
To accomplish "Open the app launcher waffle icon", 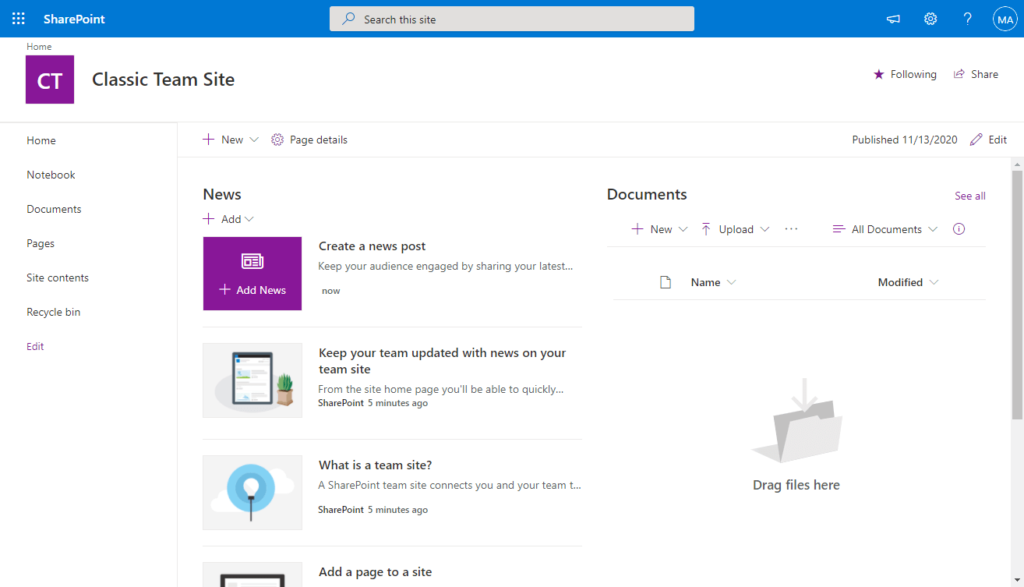I will click(x=18, y=19).
